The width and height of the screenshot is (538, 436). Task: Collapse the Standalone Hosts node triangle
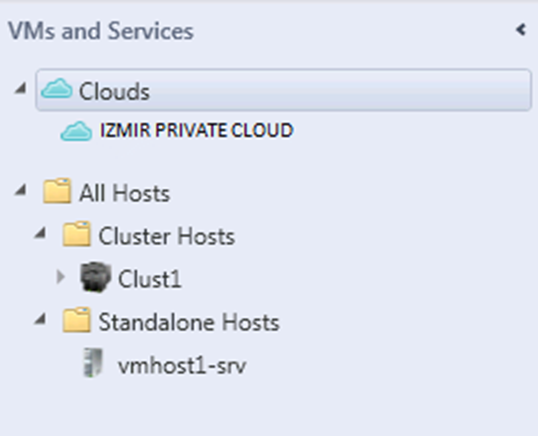pos(40,319)
